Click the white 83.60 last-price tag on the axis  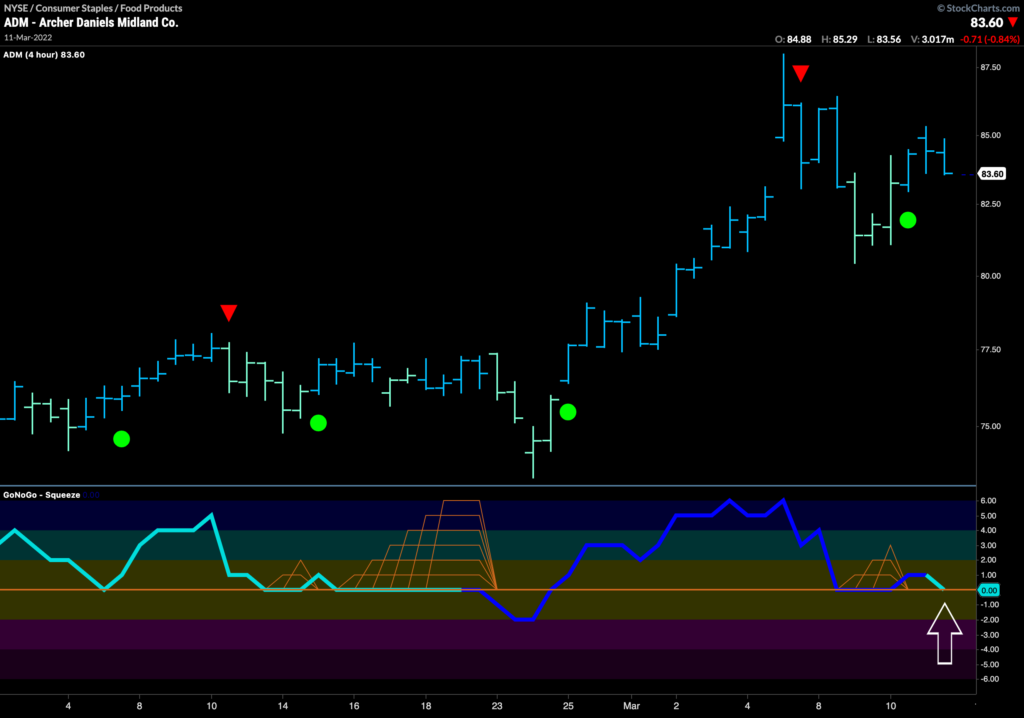pyautogui.click(x=992, y=174)
